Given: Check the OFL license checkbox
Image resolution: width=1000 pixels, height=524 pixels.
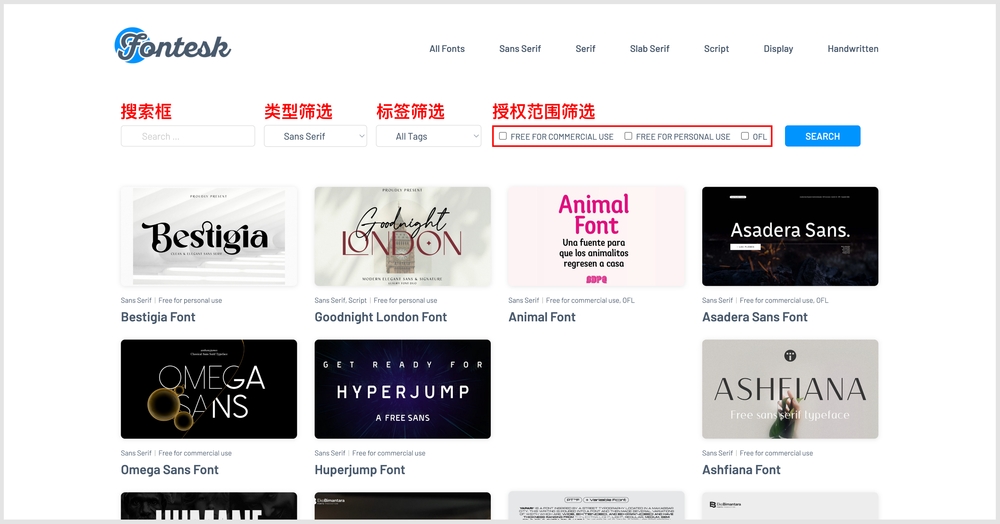Looking at the screenshot, I should click(745, 136).
